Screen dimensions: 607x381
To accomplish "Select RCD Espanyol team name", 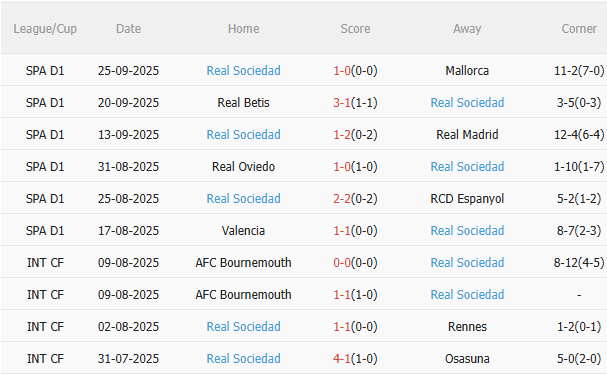I will (467, 199).
